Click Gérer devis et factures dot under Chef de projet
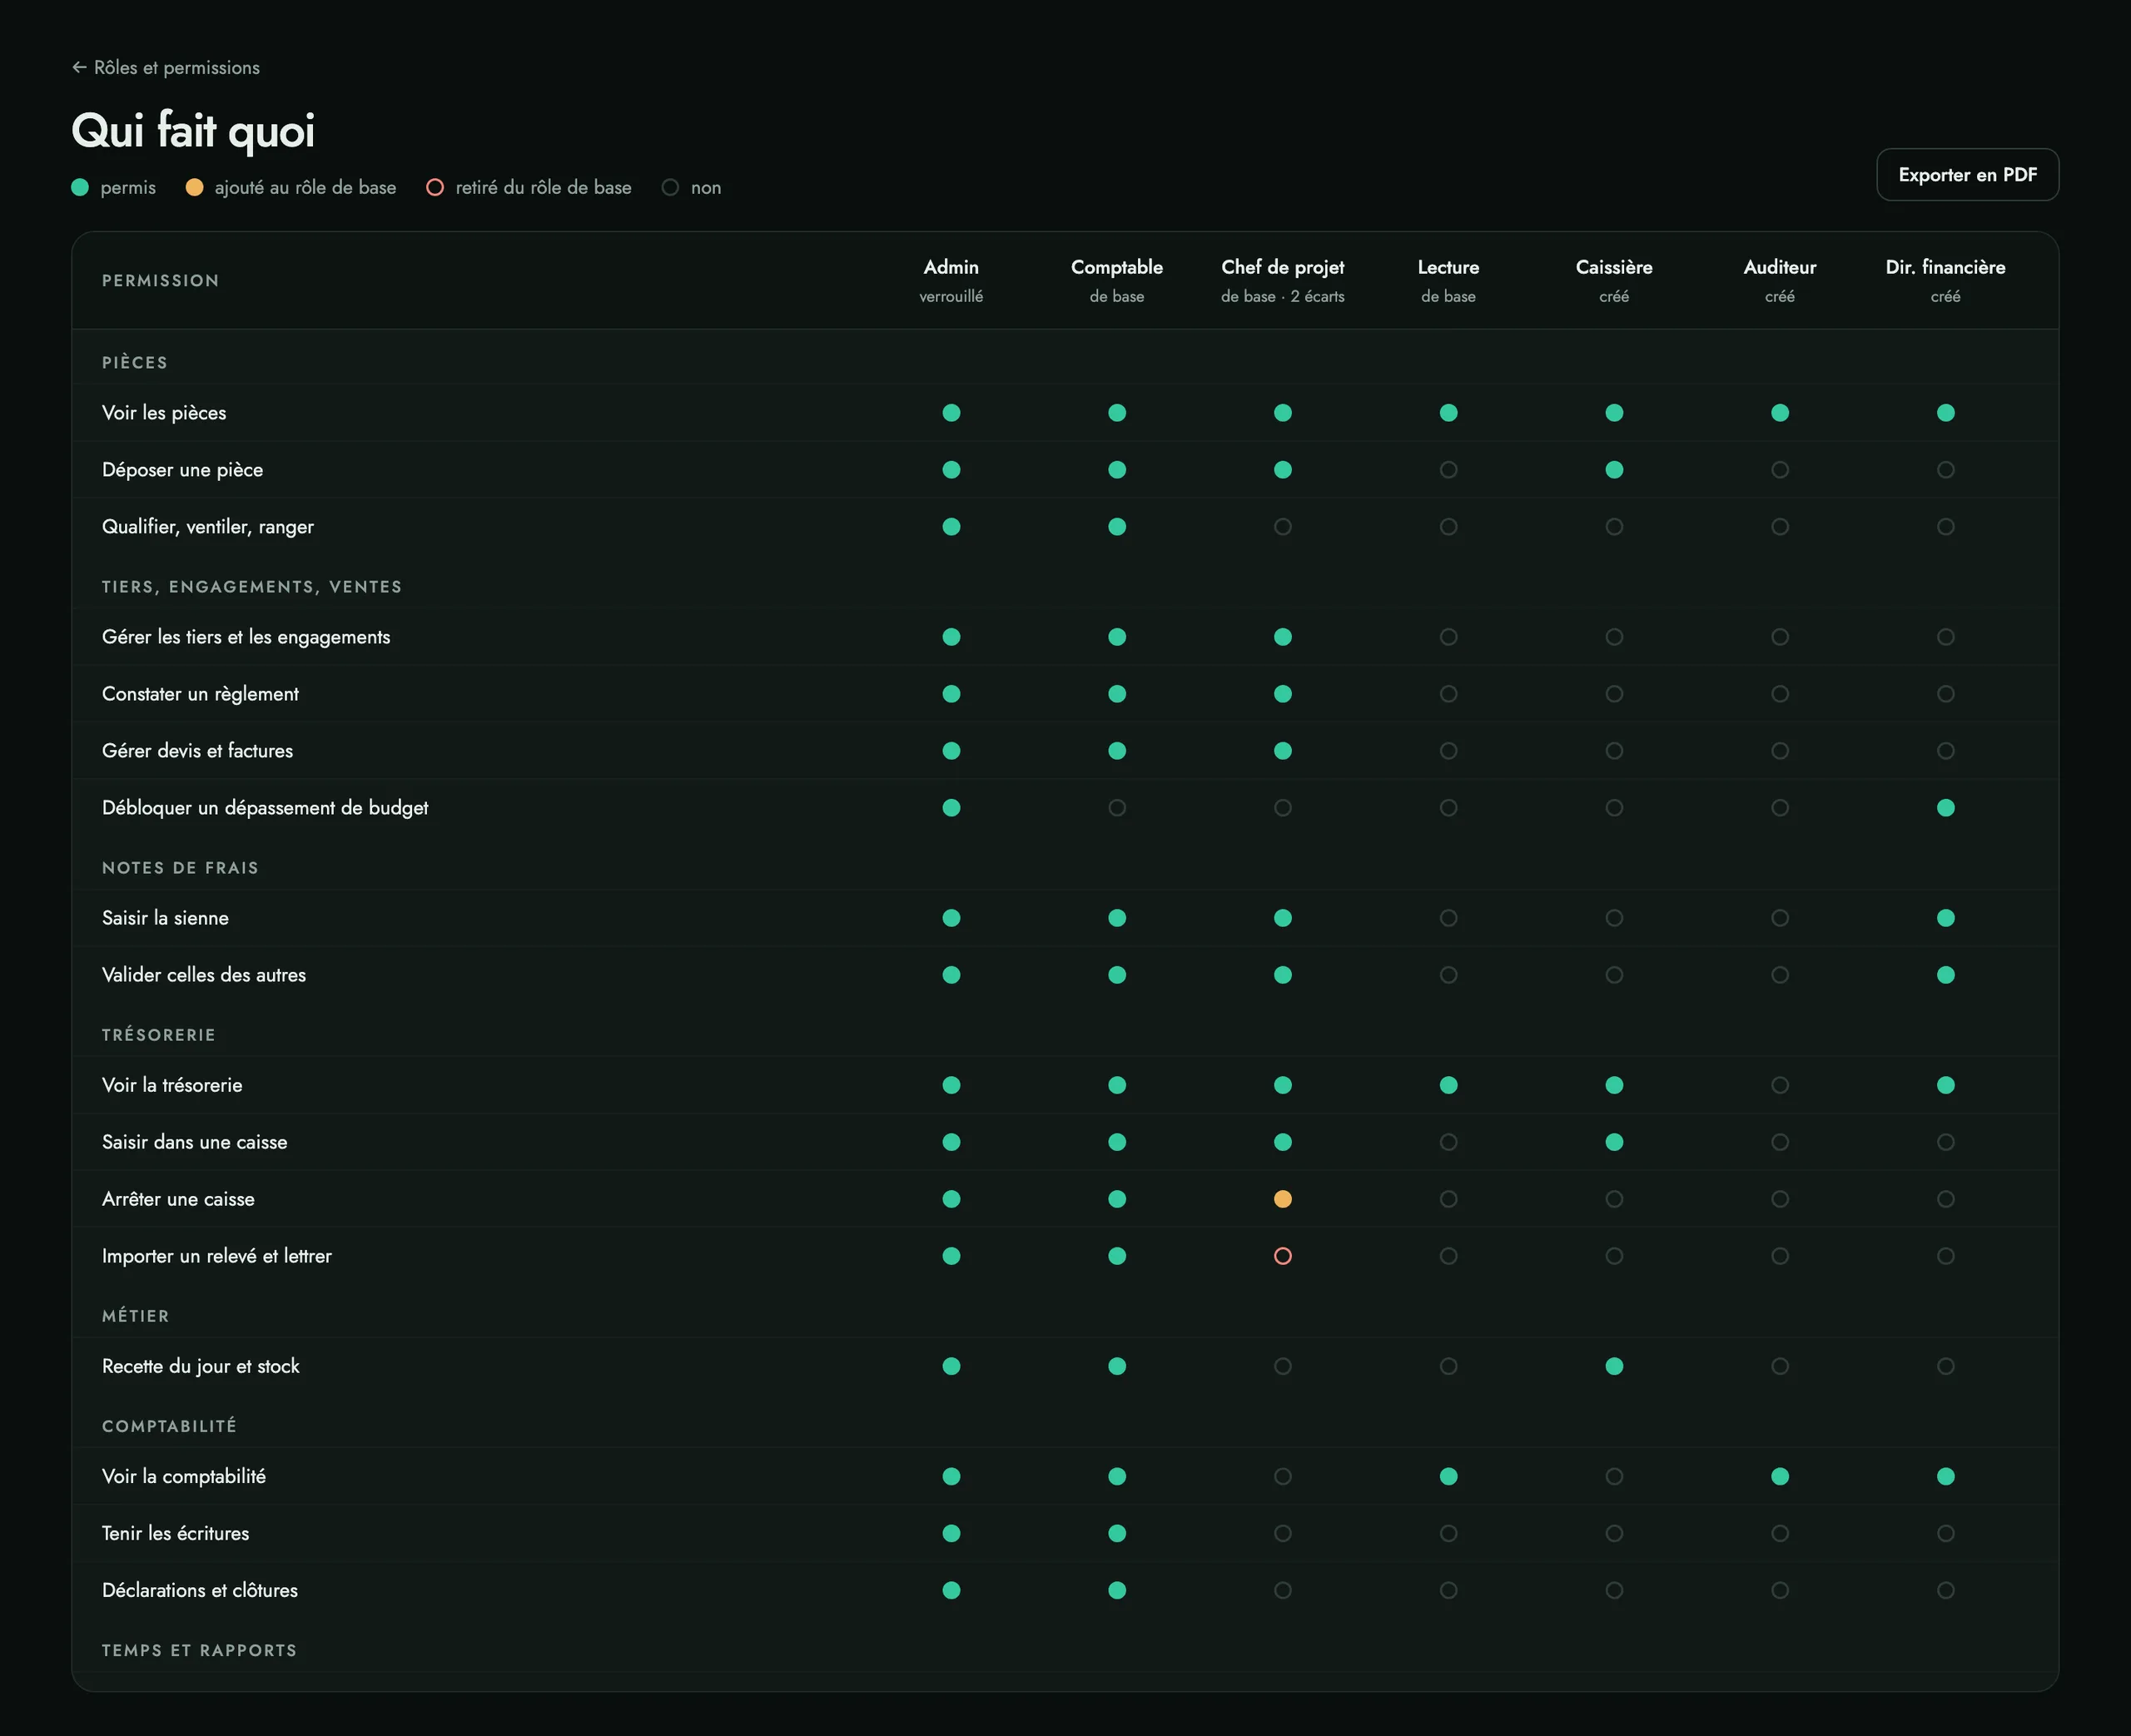2131x1736 pixels. 1283,751
